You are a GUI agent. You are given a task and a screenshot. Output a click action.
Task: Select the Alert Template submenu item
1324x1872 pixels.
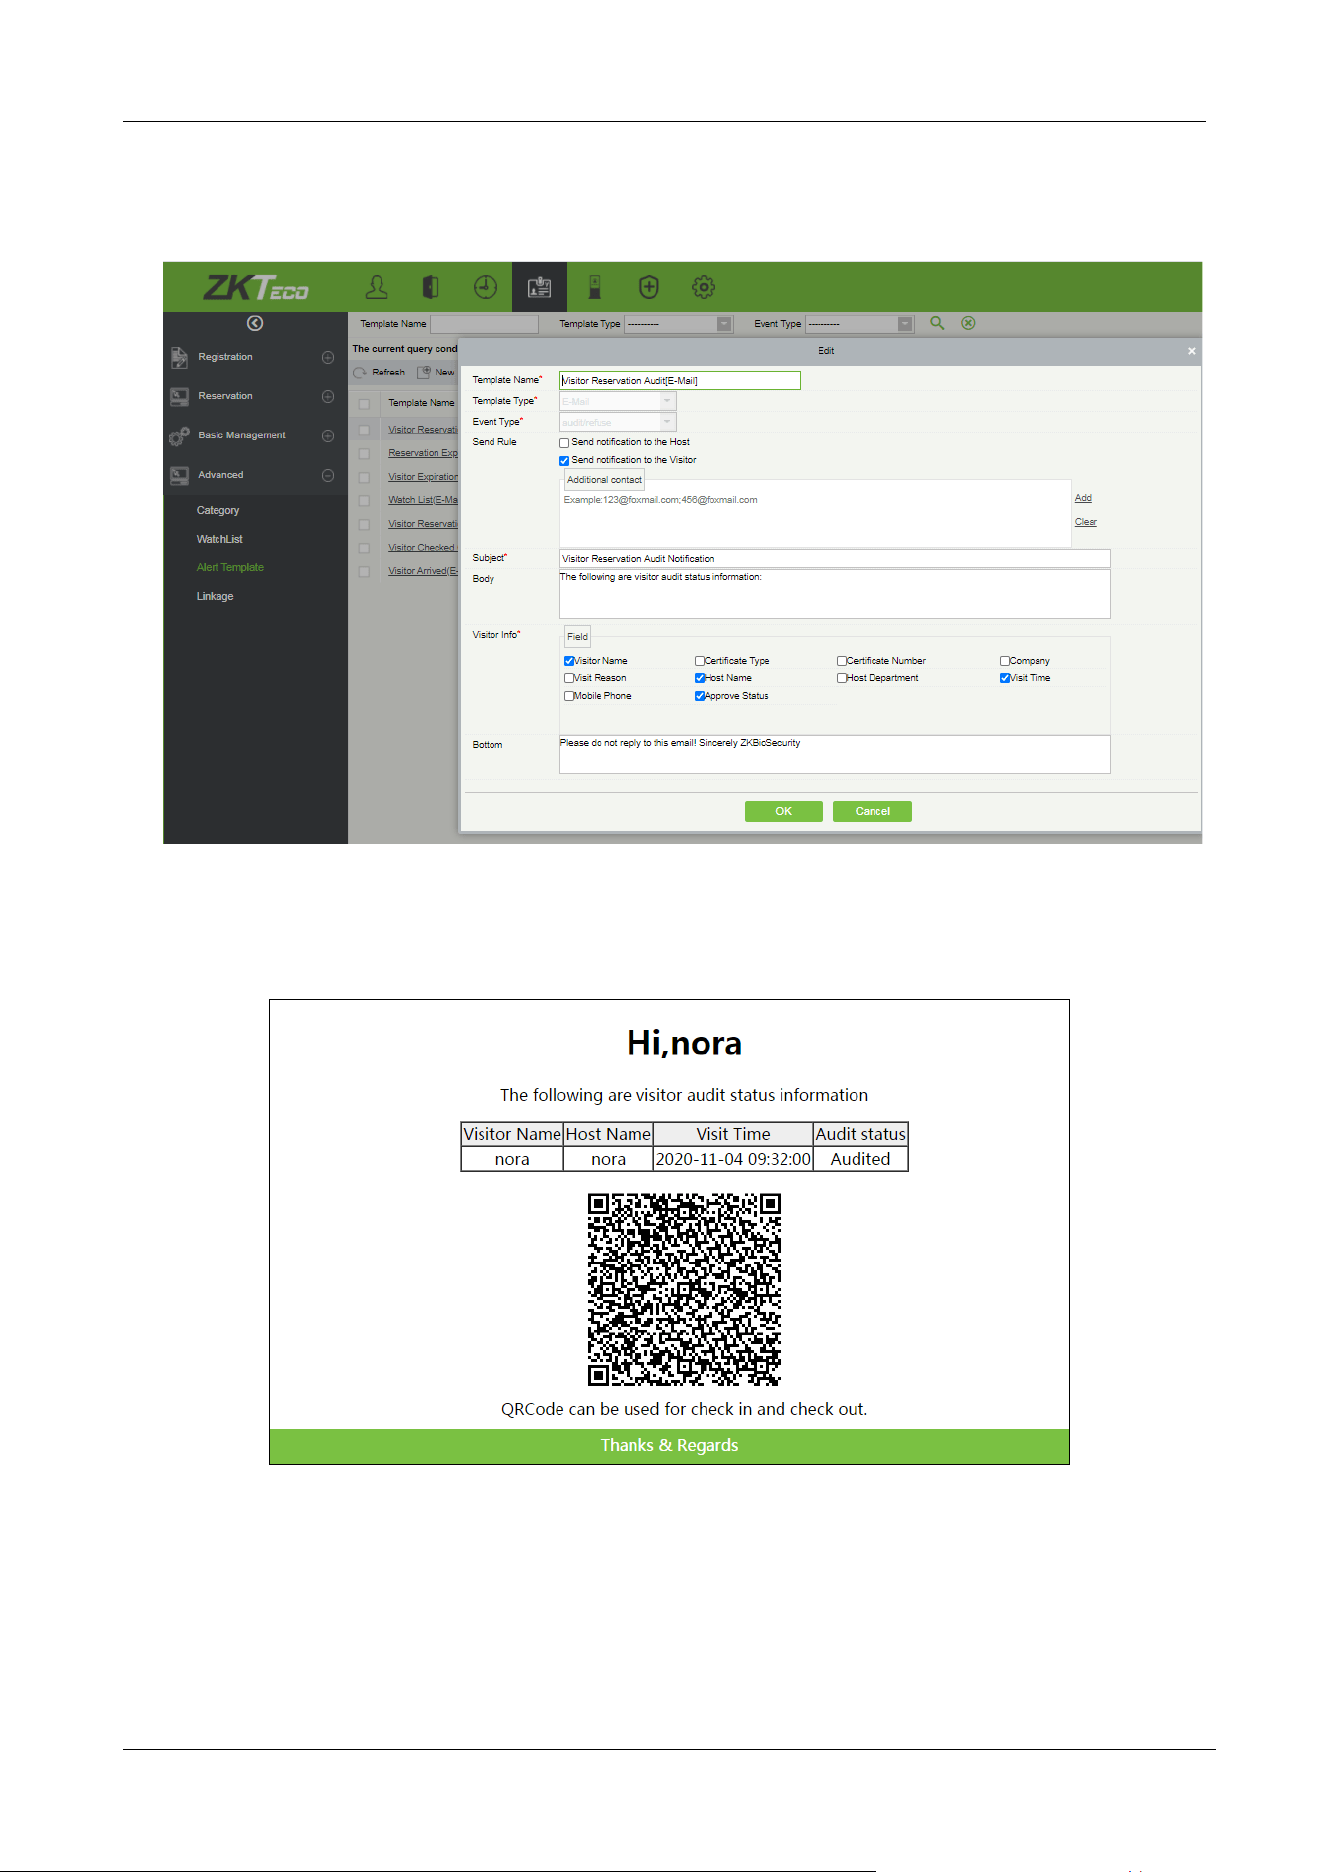[230, 567]
